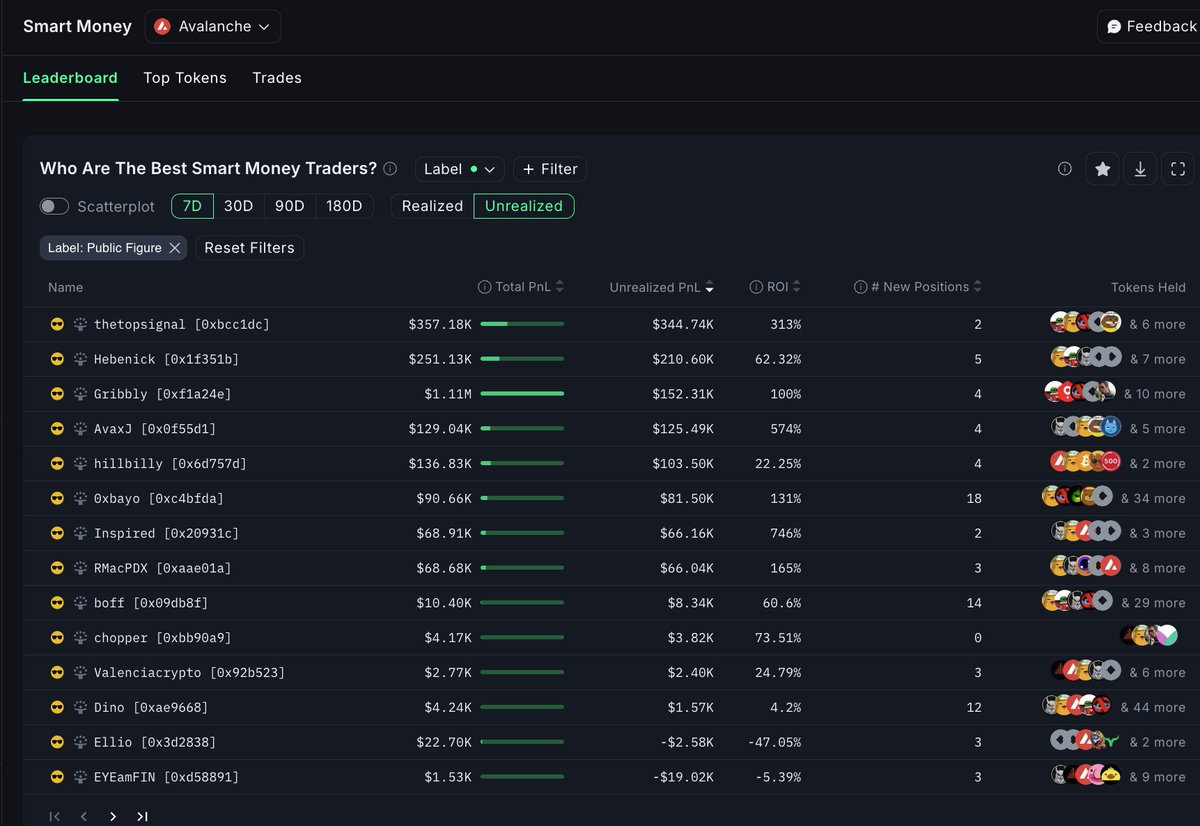Viewport: 1200px width, 826px height.
Task: Switch to the Leaderboard tab
Action: [x=70, y=78]
